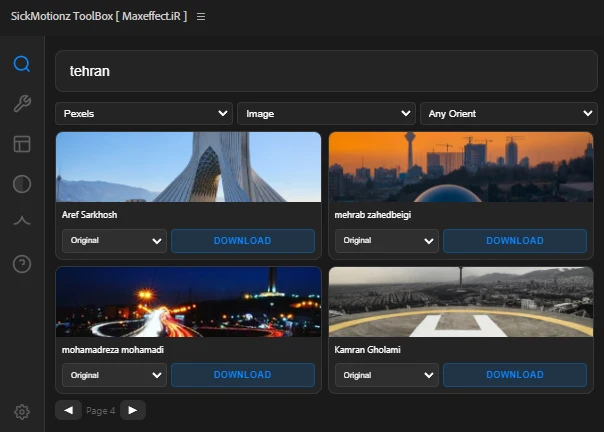
Task: Open the Original size dropdown for Aref Sarkhosh
Action: click(x=114, y=241)
